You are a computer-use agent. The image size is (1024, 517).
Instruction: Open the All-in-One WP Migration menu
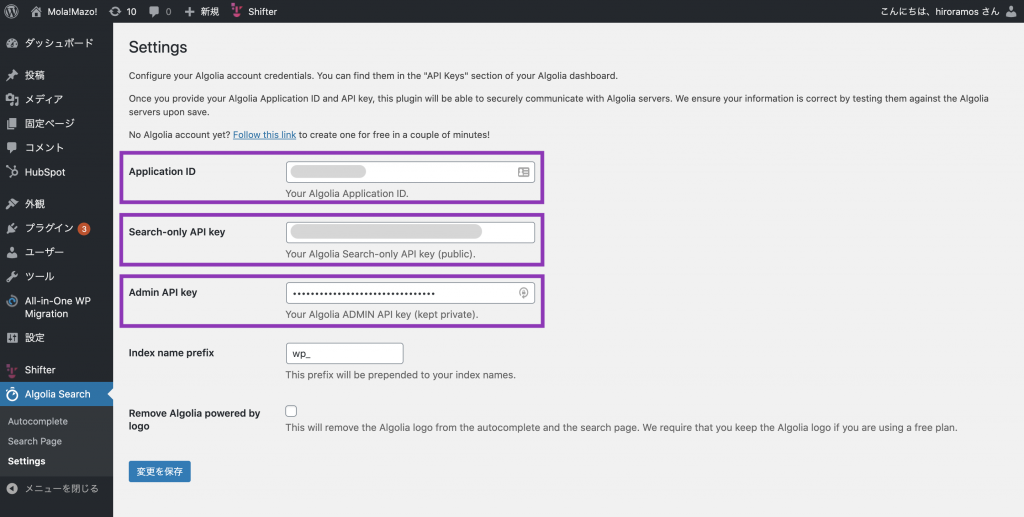tap(56, 307)
